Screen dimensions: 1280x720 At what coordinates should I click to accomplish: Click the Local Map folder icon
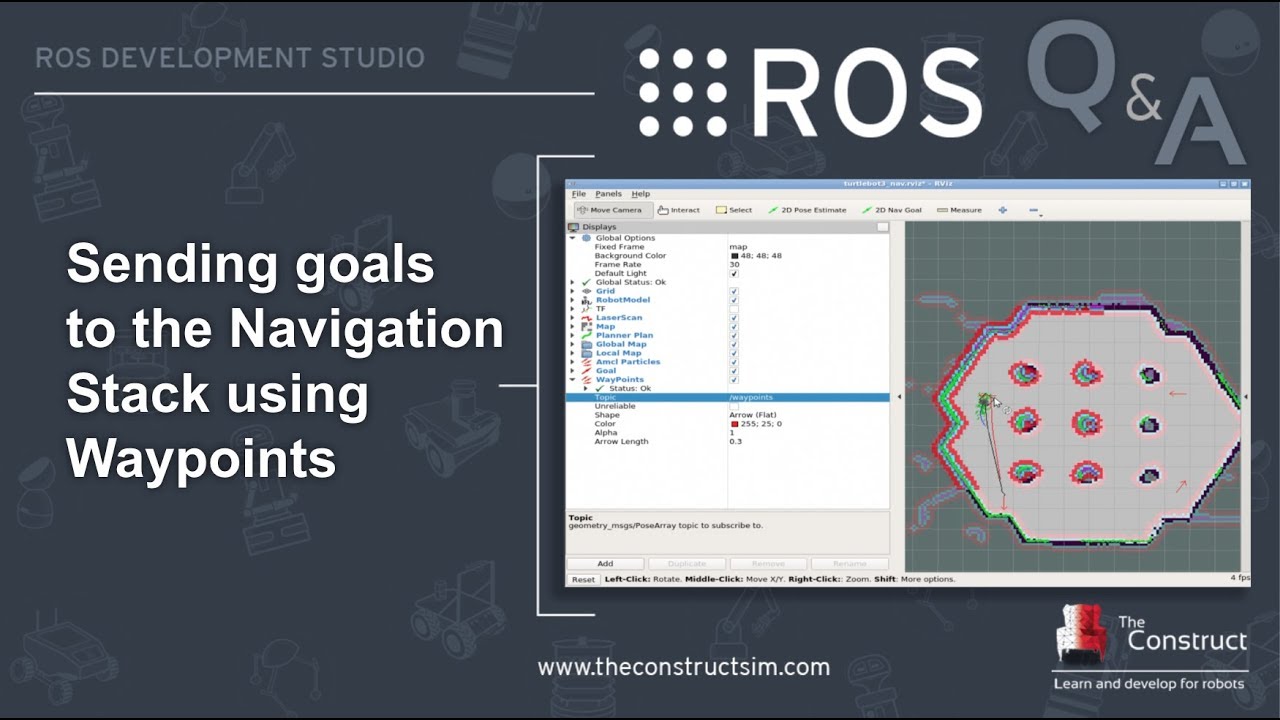click(587, 353)
